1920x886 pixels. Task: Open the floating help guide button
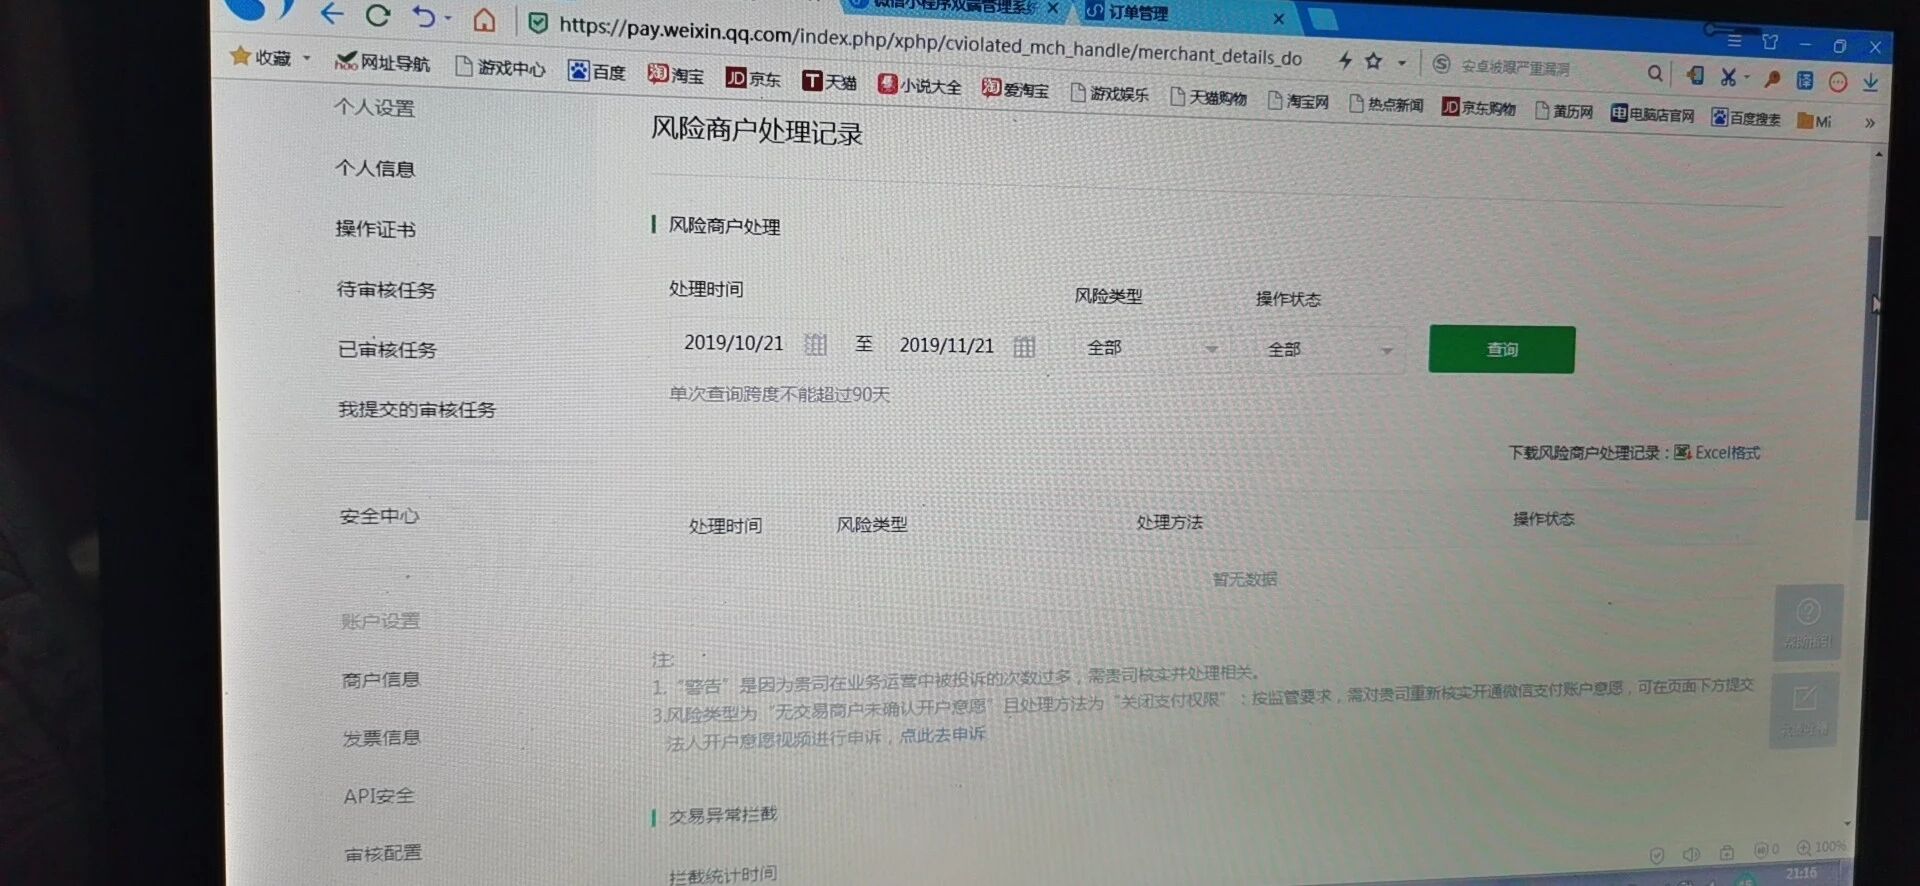1808,622
